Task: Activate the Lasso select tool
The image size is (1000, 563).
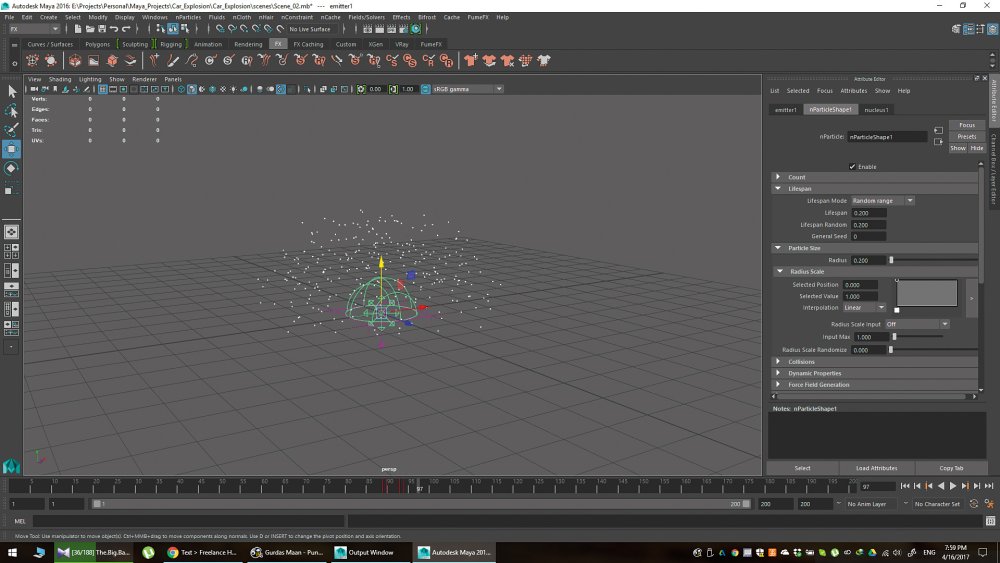Action: pyautogui.click(x=11, y=111)
